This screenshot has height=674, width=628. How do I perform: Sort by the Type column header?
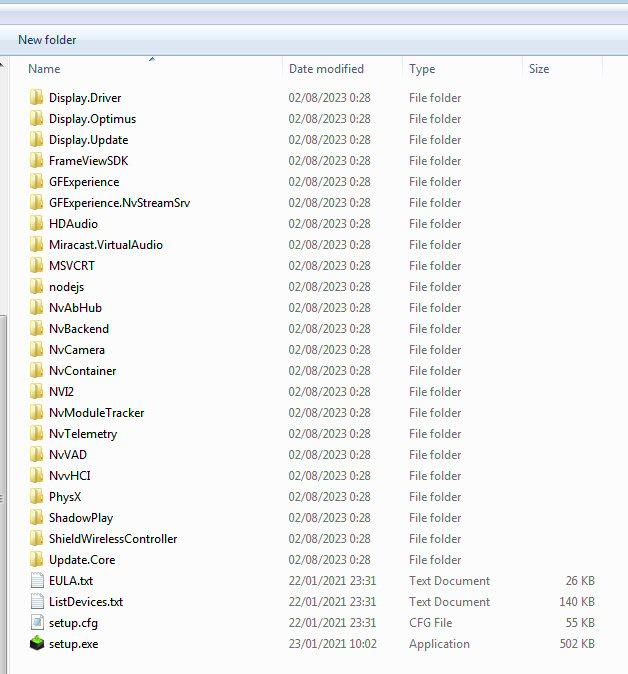[x=462, y=69]
